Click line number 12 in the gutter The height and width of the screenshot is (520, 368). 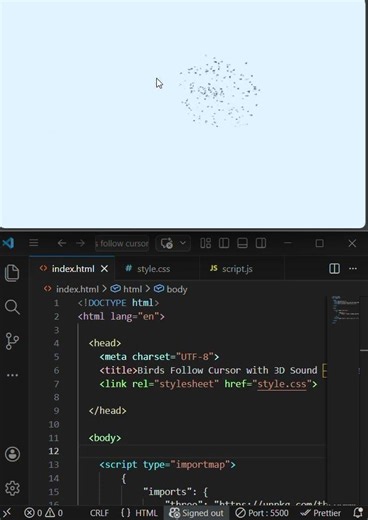click(54, 451)
